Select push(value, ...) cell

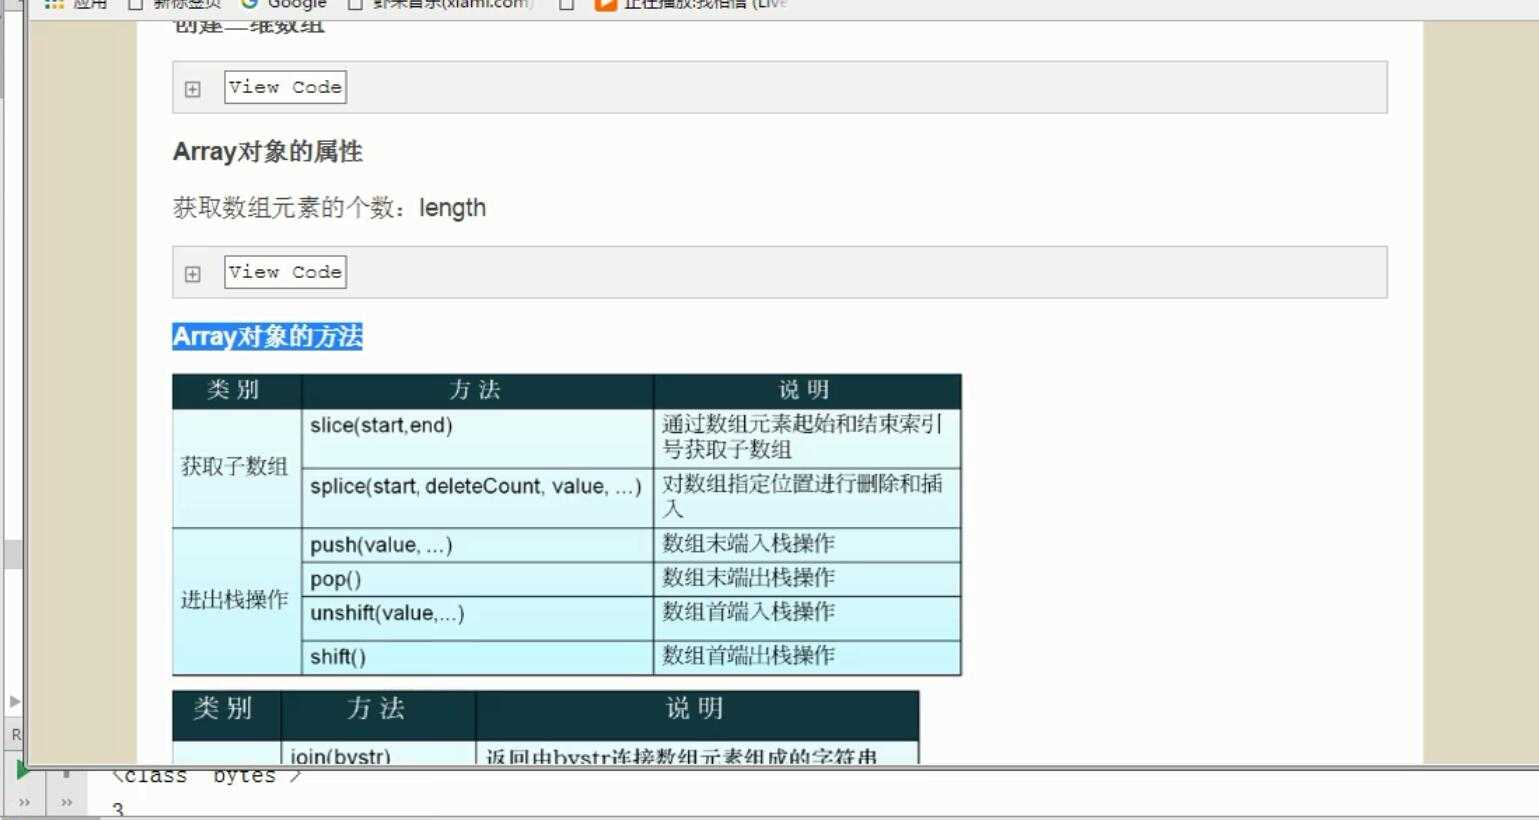pyautogui.click(x=478, y=545)
